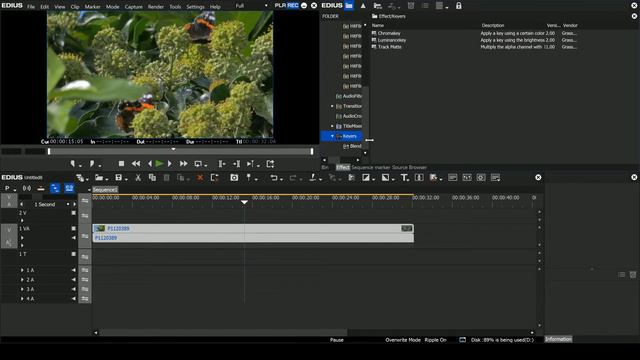This screenshot has width=640, height=360.
Task: Select the Luminancekey effect
Action: [392, 40]
